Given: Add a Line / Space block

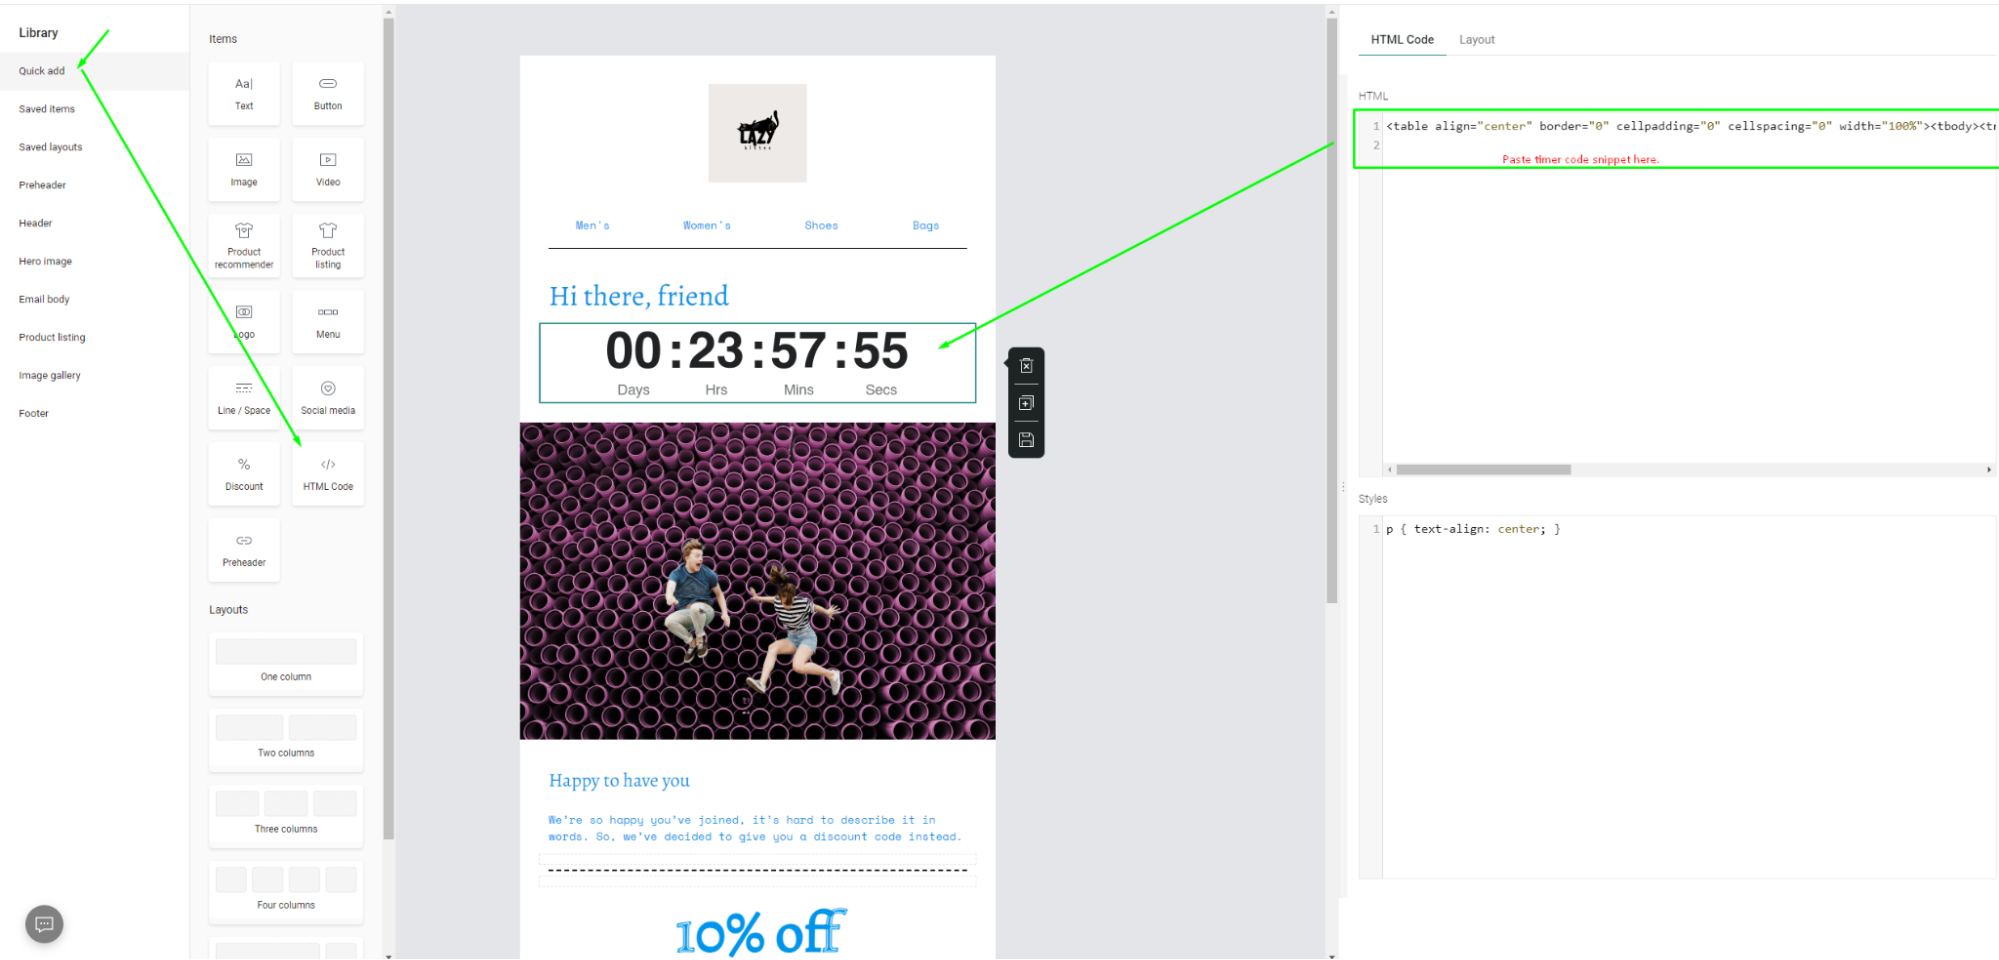Looking at the screenshot, I should [x=243, y=397].
